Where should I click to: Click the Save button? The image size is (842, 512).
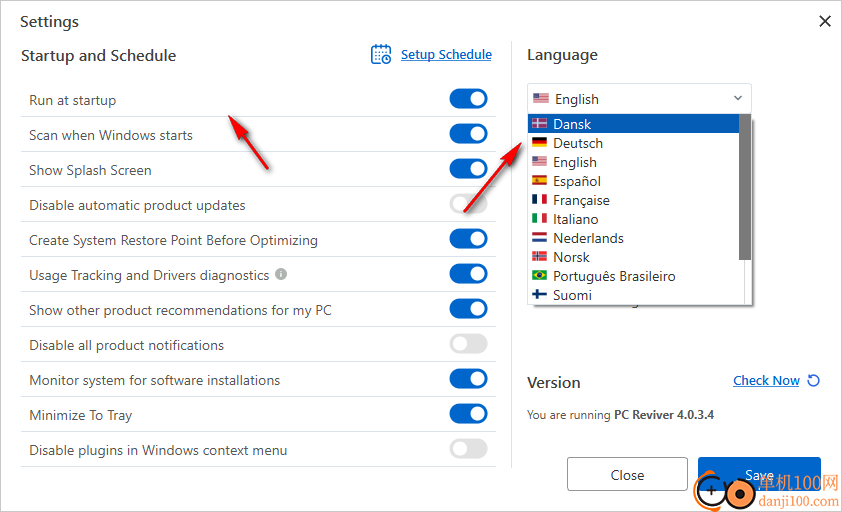[759, 474]
